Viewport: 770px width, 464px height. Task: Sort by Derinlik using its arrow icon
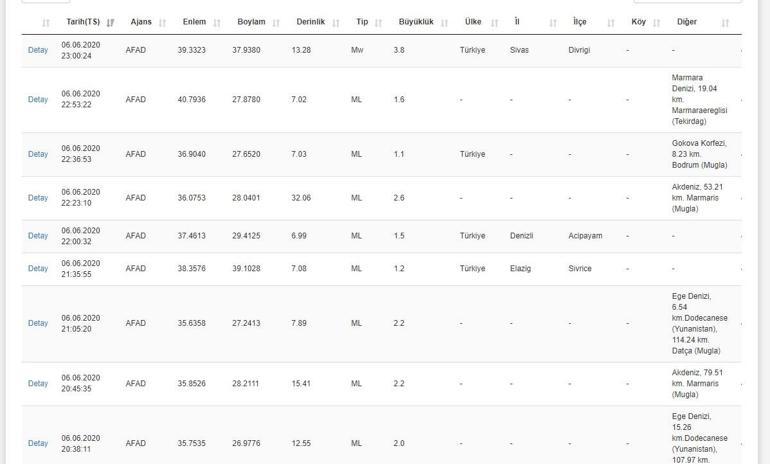click(x=336, y=23)
